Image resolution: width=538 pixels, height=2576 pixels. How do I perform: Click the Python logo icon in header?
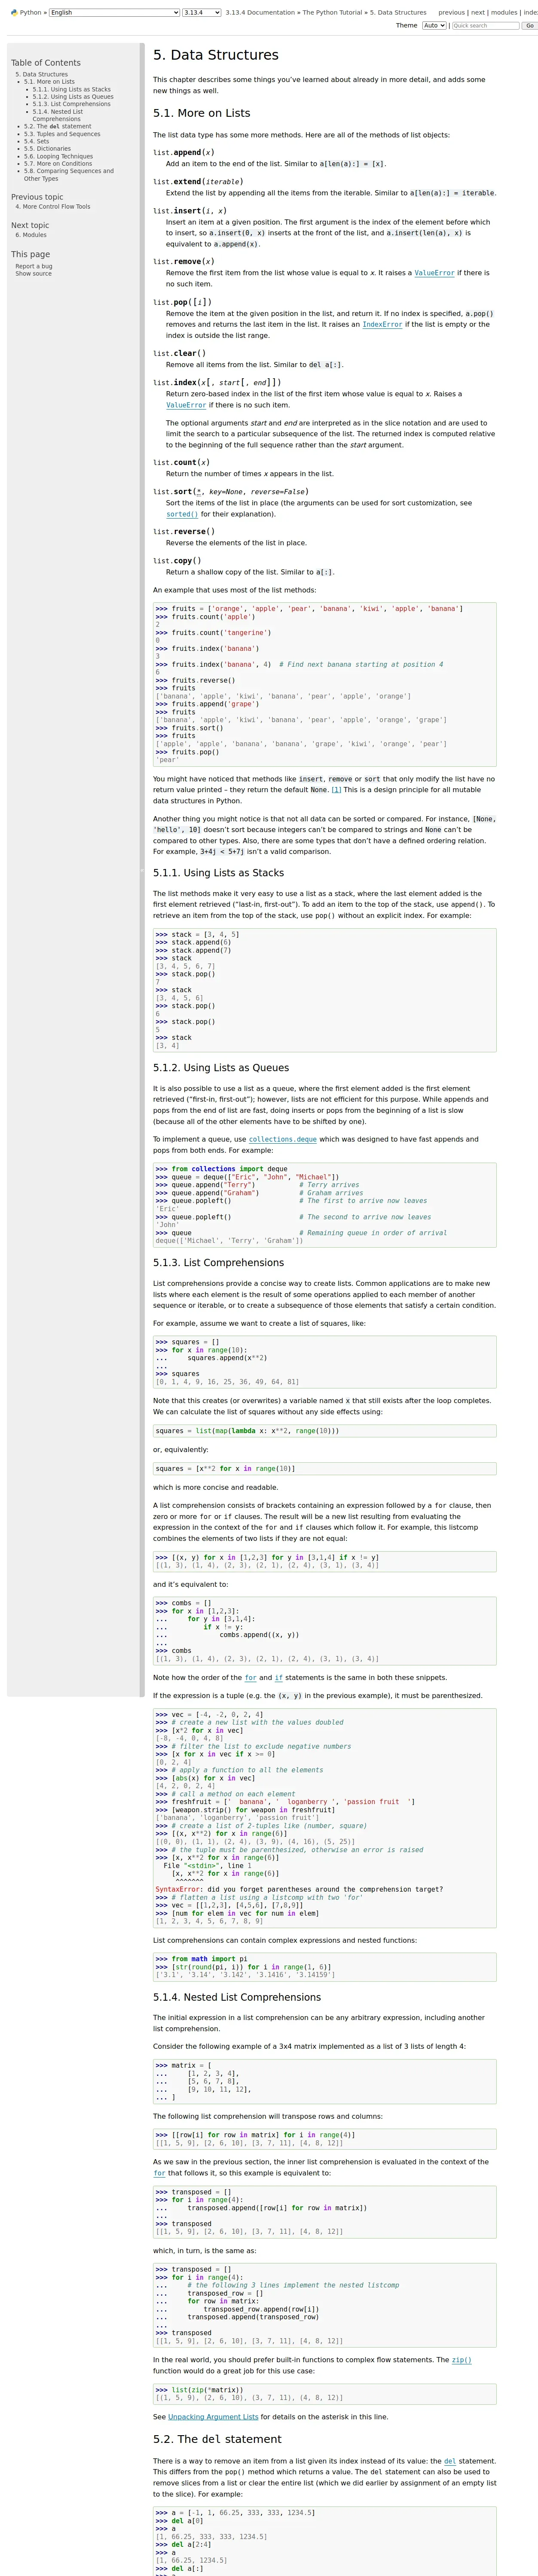[14, 13]
